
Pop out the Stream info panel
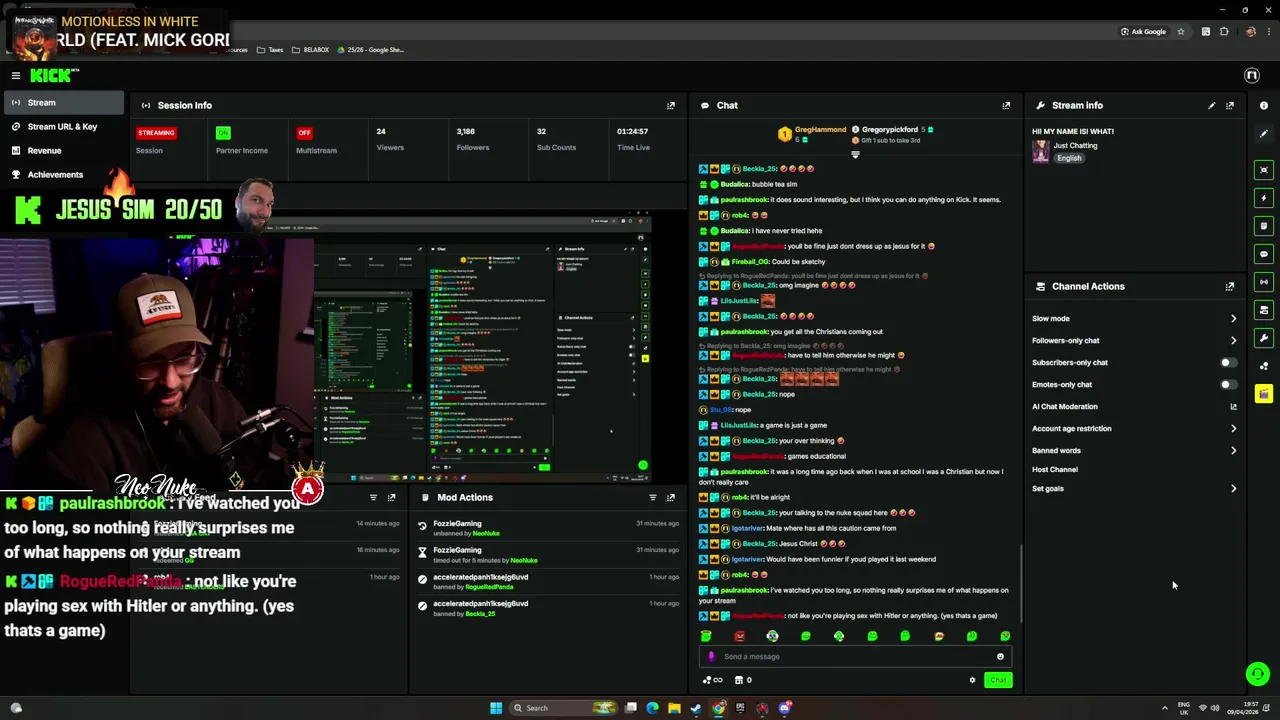tap(1230, 105)
